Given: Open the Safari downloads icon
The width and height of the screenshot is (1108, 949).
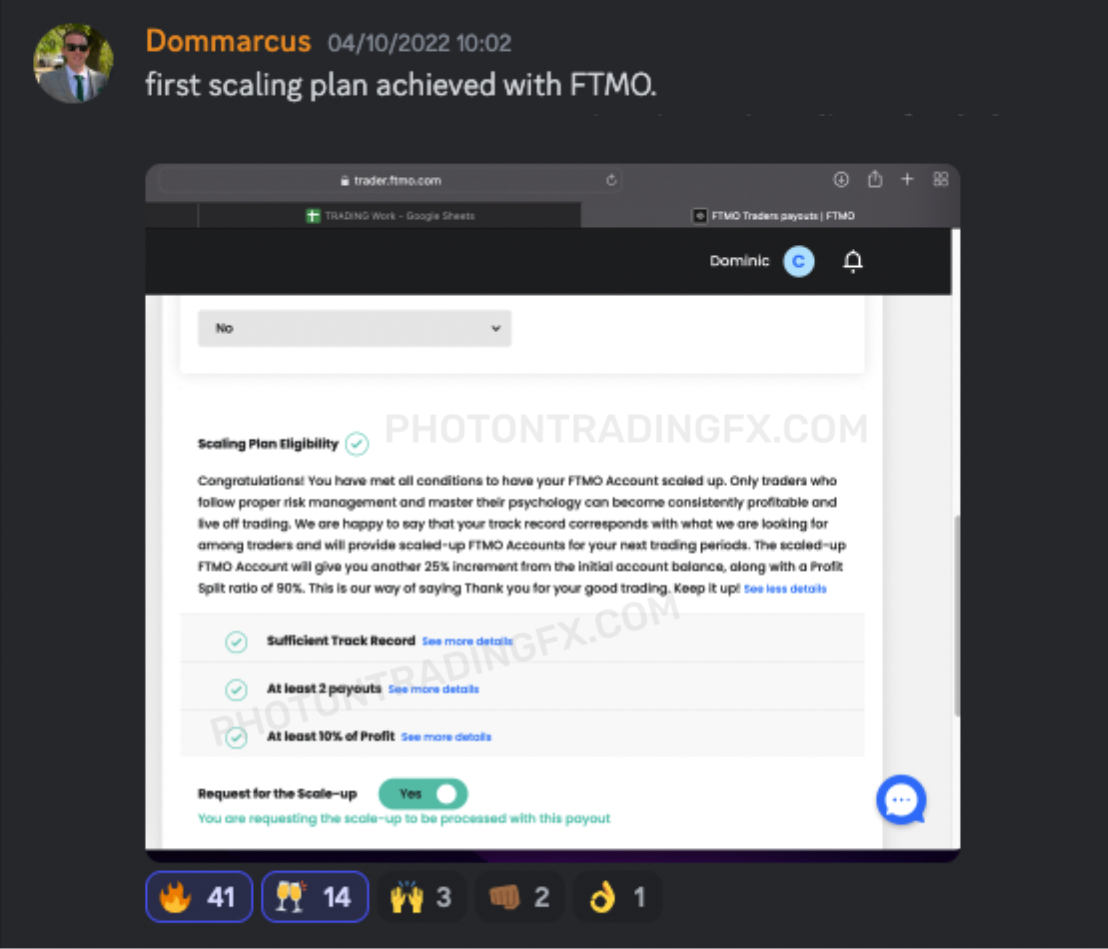Looking at the screenshot, I should coord(840,179).
